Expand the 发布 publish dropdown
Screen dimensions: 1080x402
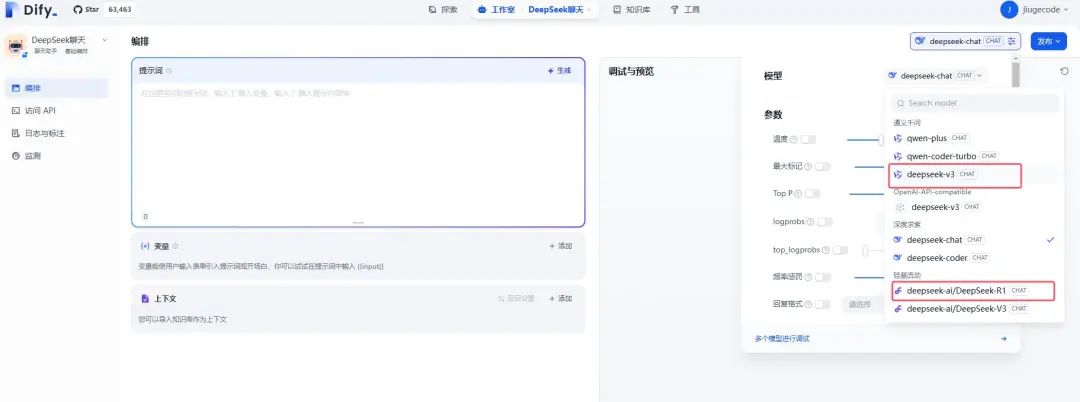(x=1049, y=41)
